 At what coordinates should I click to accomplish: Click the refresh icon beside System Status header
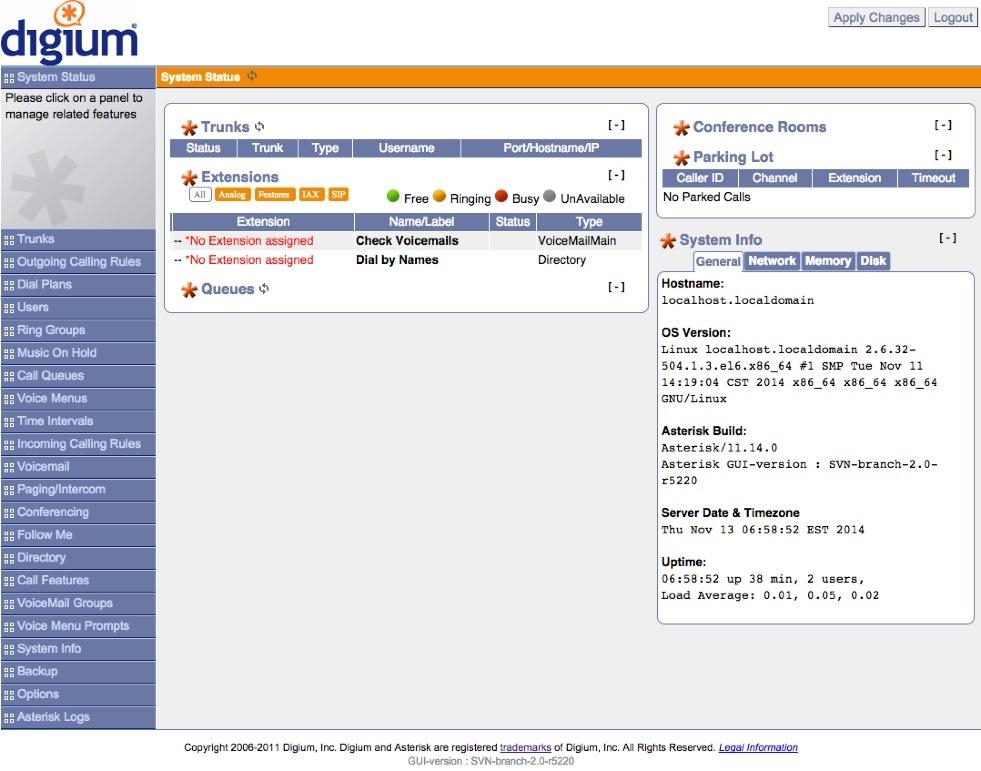tap(252, 76)
